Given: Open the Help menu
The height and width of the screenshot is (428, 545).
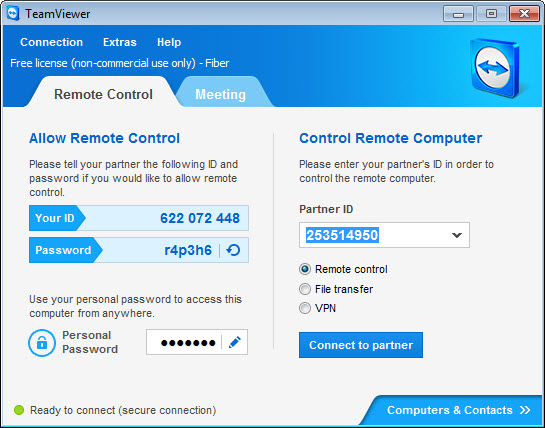Looking at the screenshot, I should pyautogui.click(x=169, y=42).
